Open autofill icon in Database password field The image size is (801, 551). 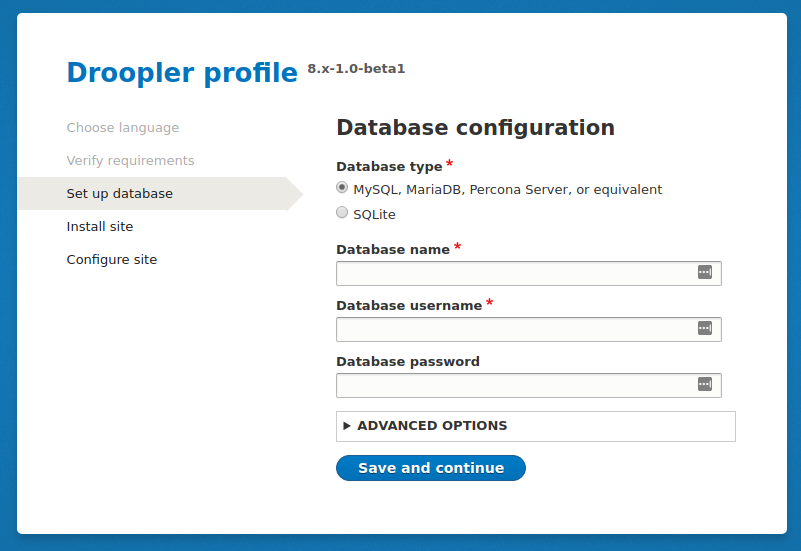(705, 384)
